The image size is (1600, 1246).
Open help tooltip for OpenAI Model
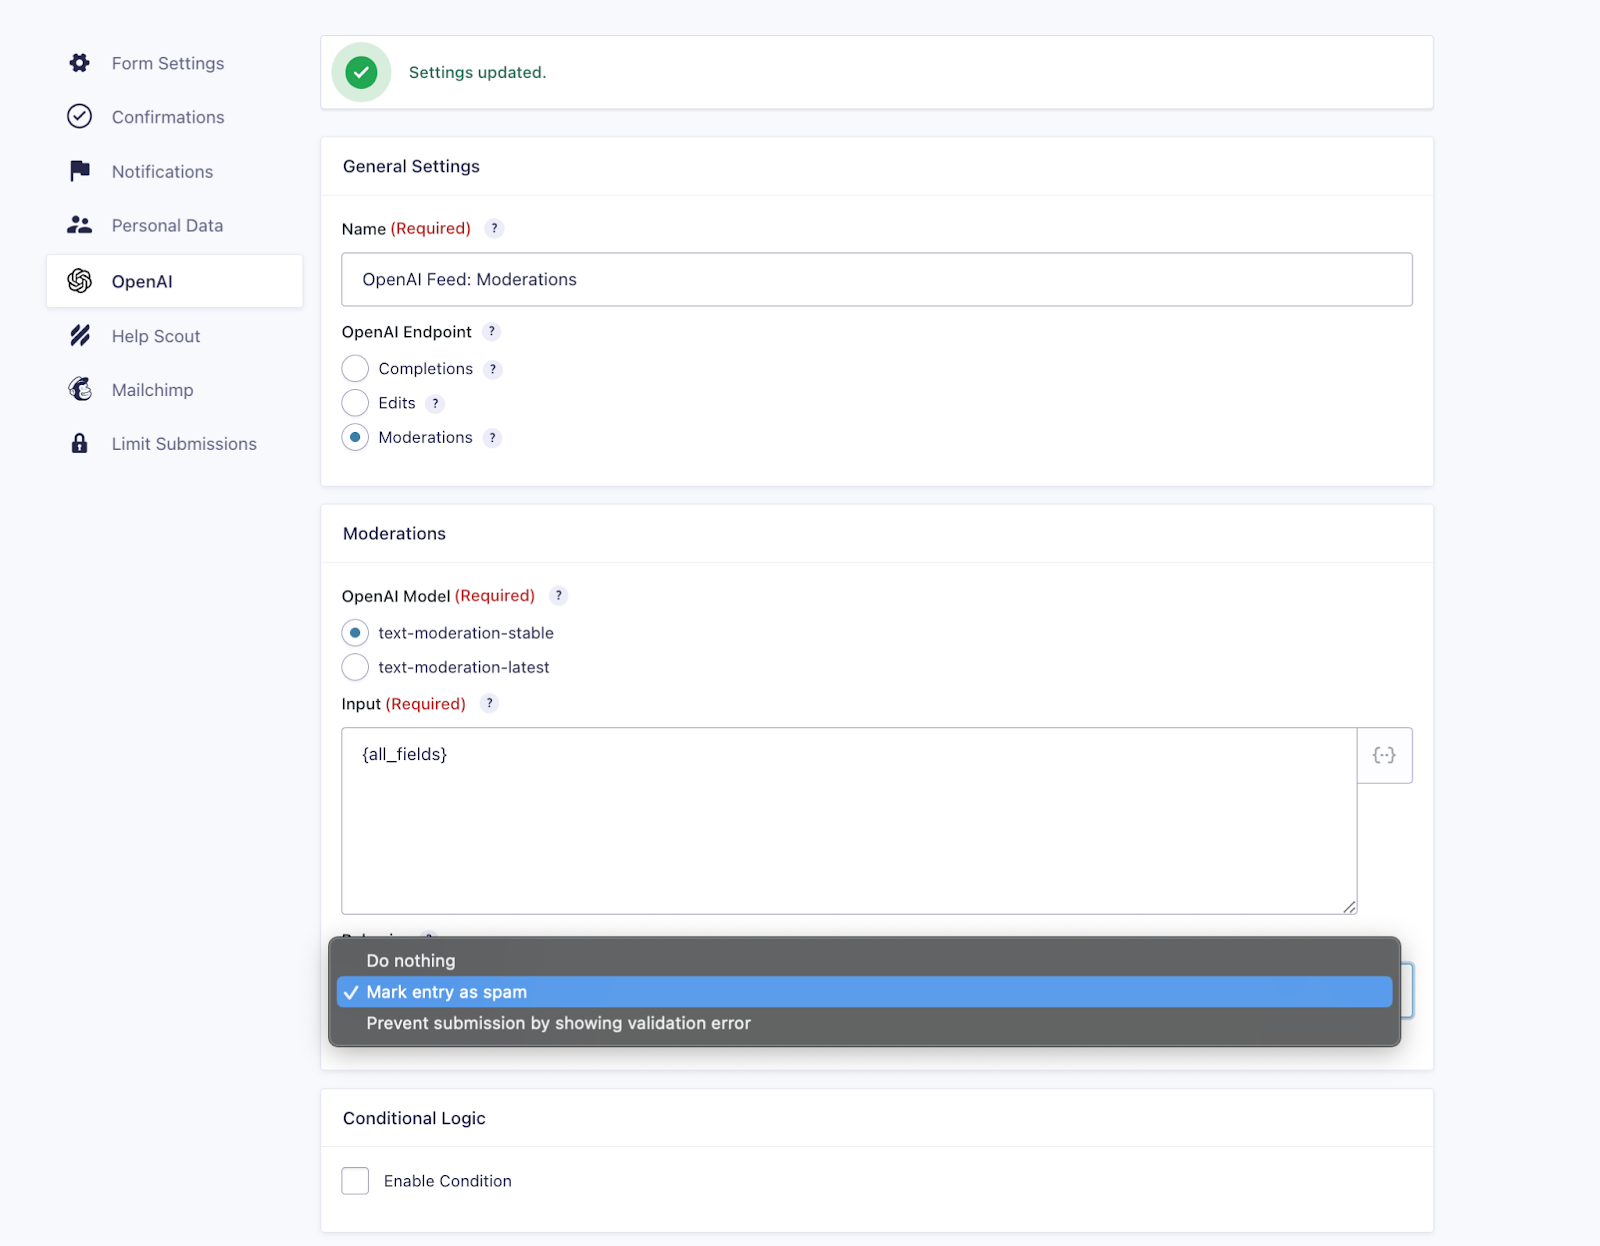coord(559,596)
